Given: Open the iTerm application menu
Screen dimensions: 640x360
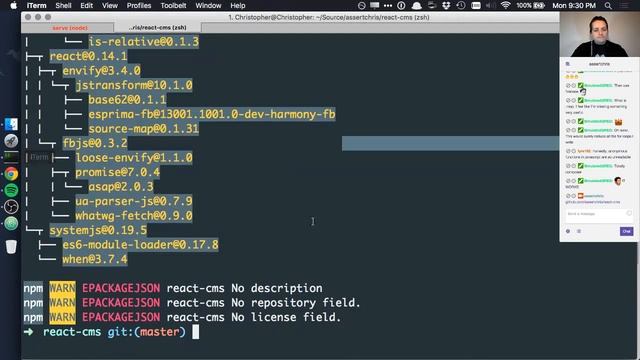Looking at the screenshot, I should click(36, 5).
